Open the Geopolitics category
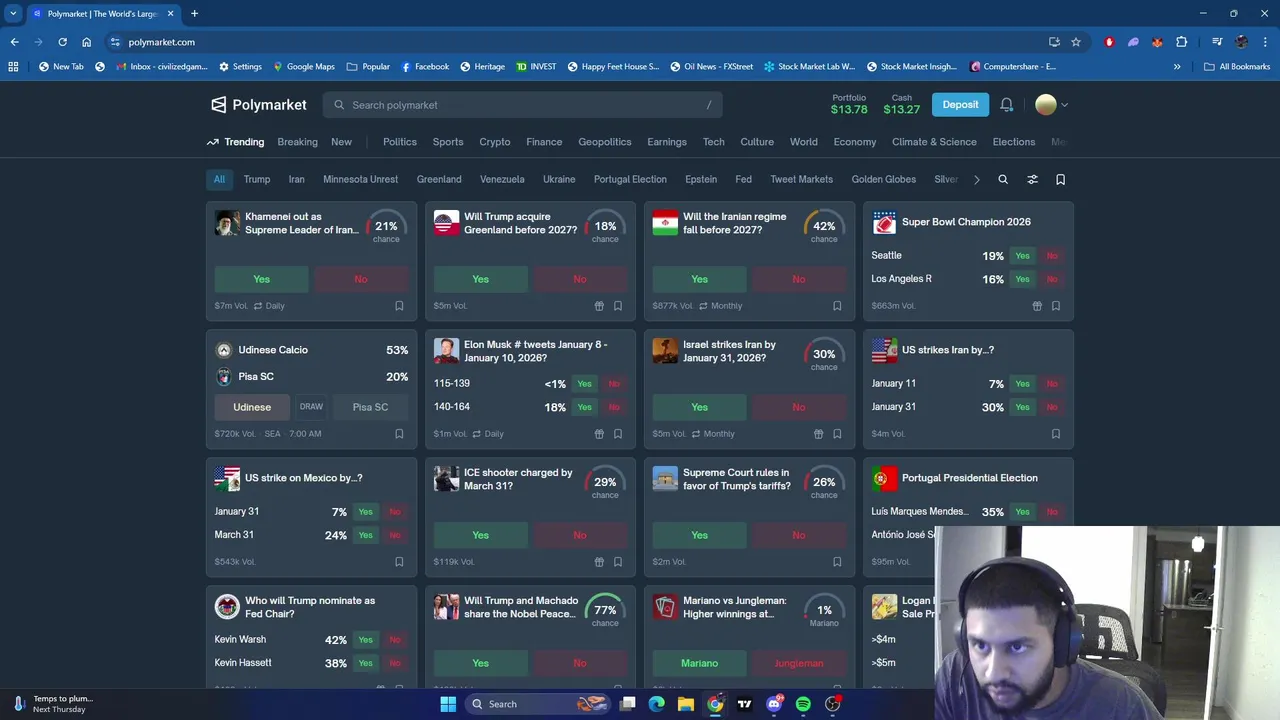 [605, 142]
